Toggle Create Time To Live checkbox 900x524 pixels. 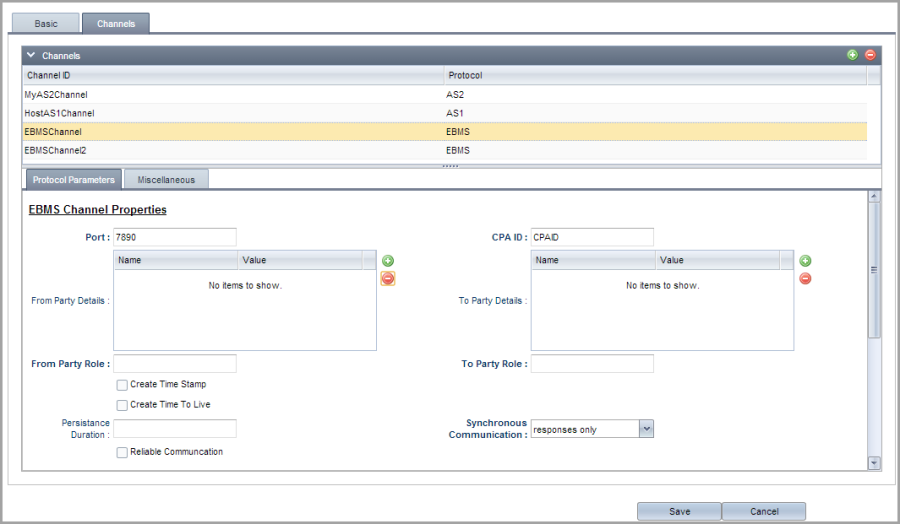tap(122, 405)
